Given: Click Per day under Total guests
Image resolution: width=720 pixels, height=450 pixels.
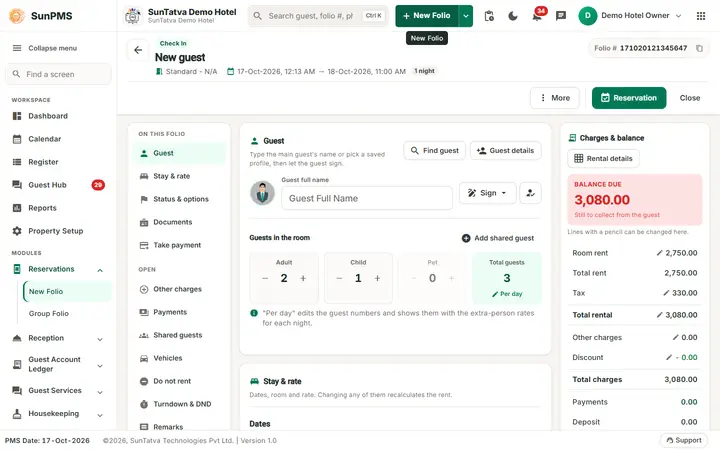Looking at the screenshot, I should click(507, 294).
